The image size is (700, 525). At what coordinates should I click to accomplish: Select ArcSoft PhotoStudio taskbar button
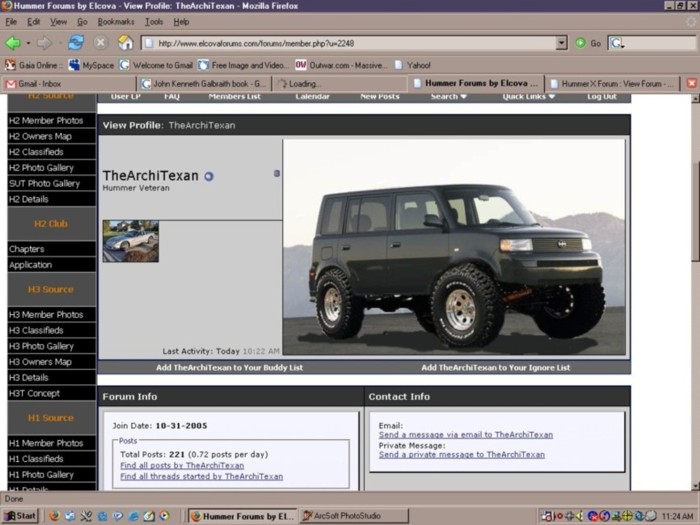354,516
